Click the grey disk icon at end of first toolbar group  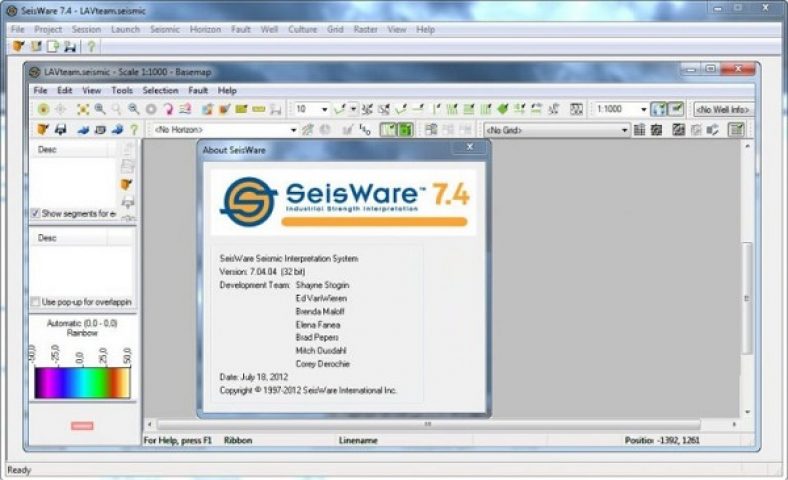[x=275, y=109]
